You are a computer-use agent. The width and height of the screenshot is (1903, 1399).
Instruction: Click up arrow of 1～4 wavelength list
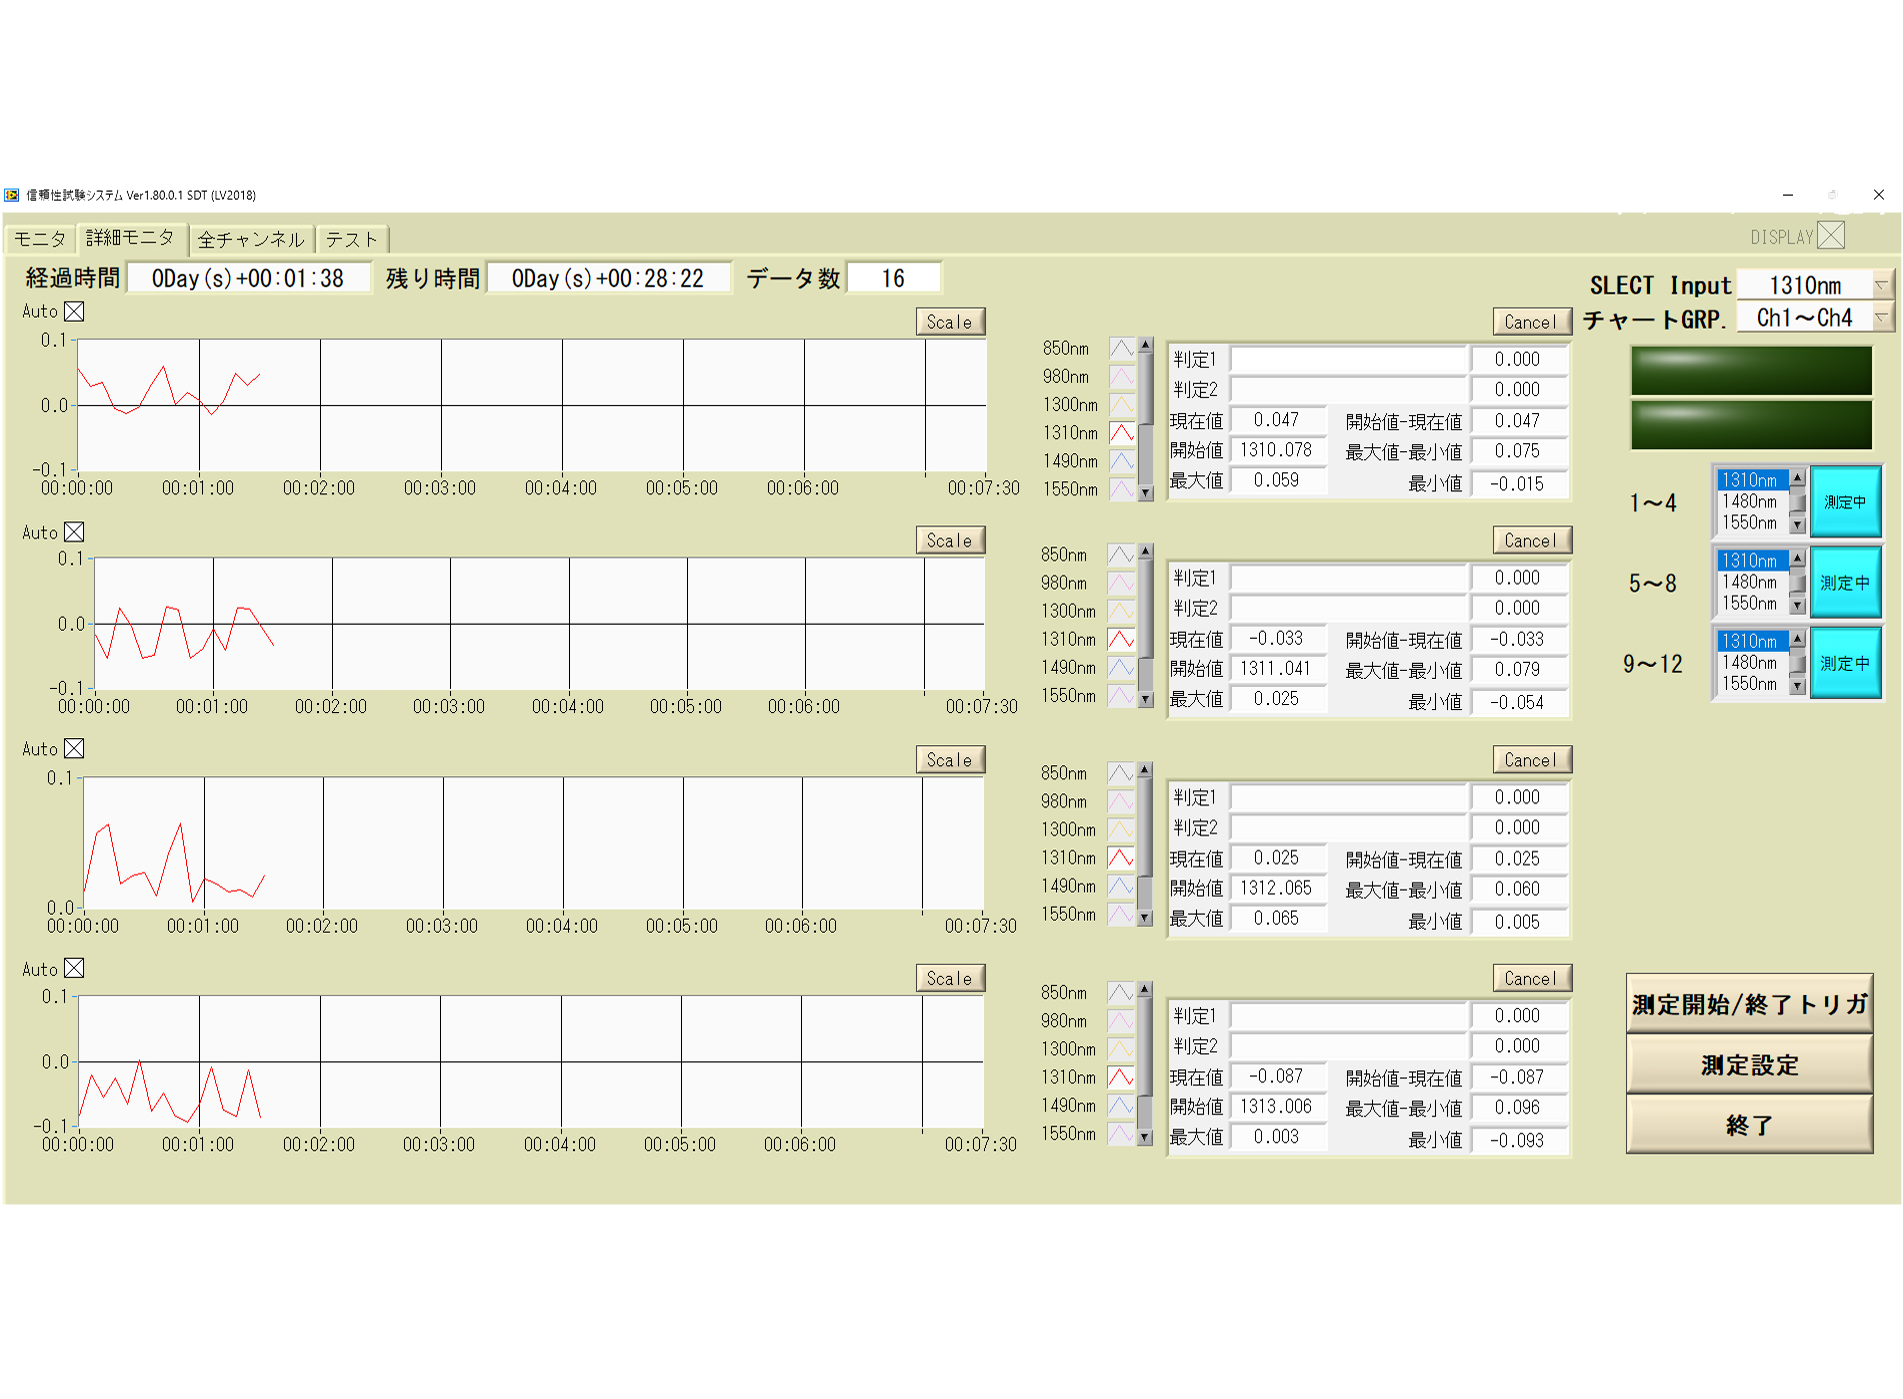[x=1797, y=478]
